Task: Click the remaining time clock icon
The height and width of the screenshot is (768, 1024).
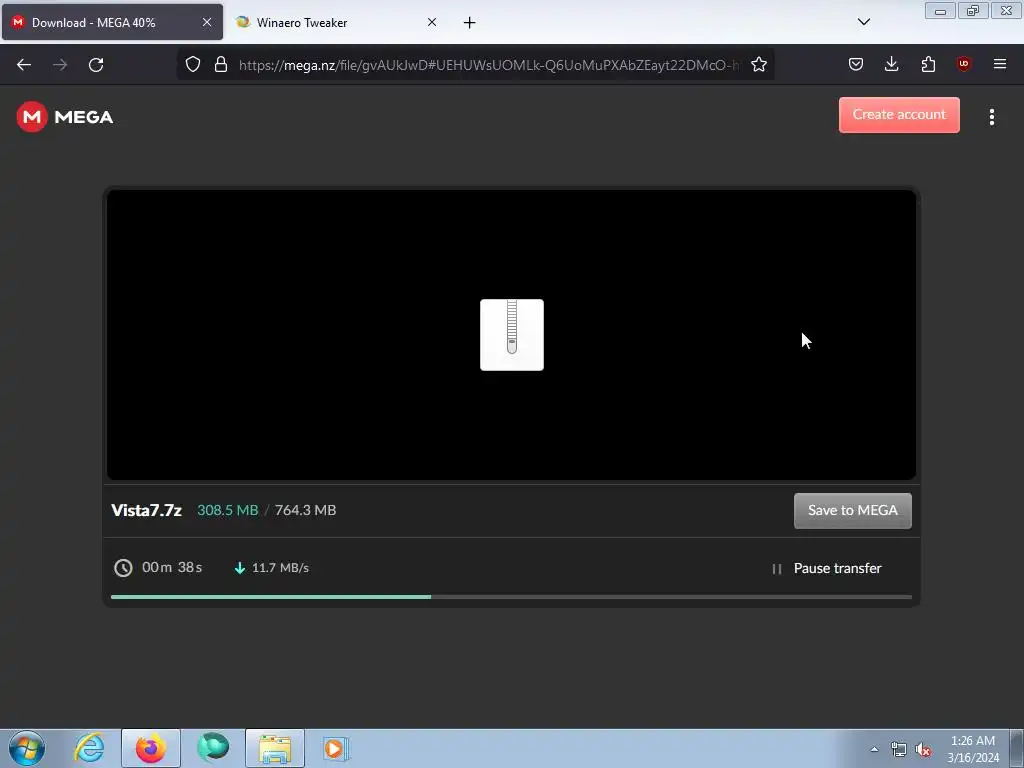Action: point(123,568)
